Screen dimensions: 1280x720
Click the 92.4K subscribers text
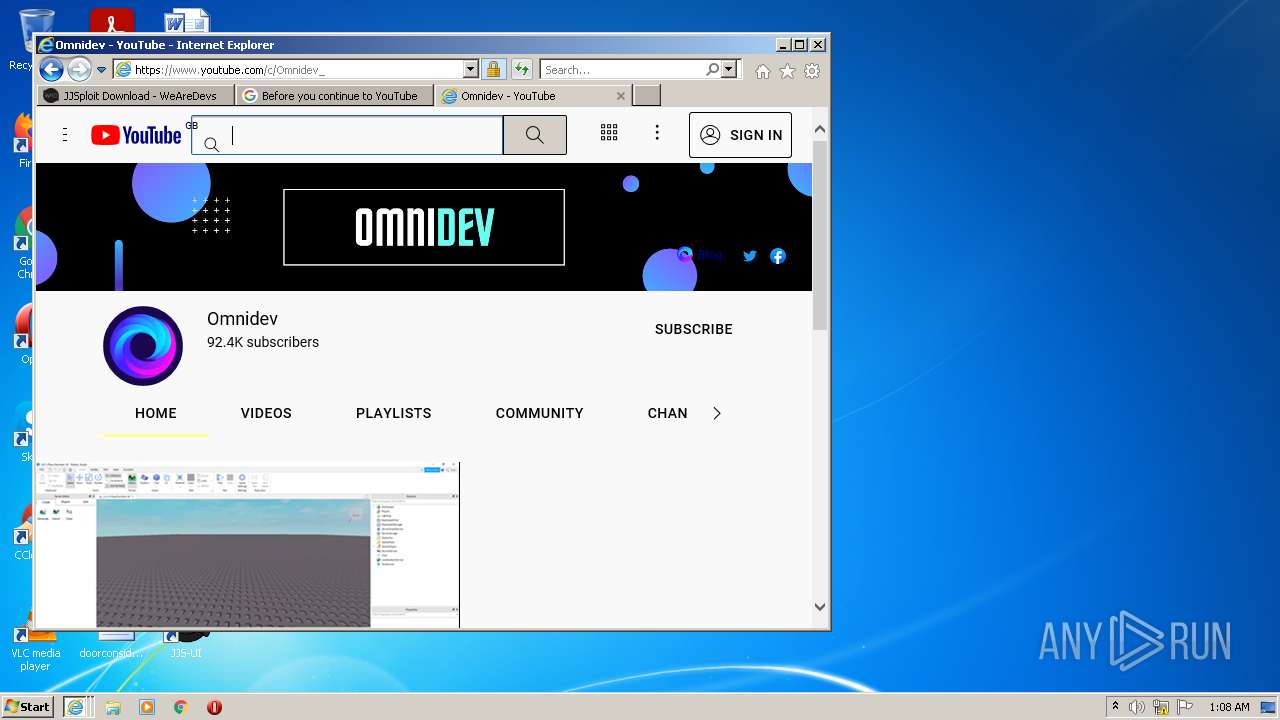click(x=263, y=342)
